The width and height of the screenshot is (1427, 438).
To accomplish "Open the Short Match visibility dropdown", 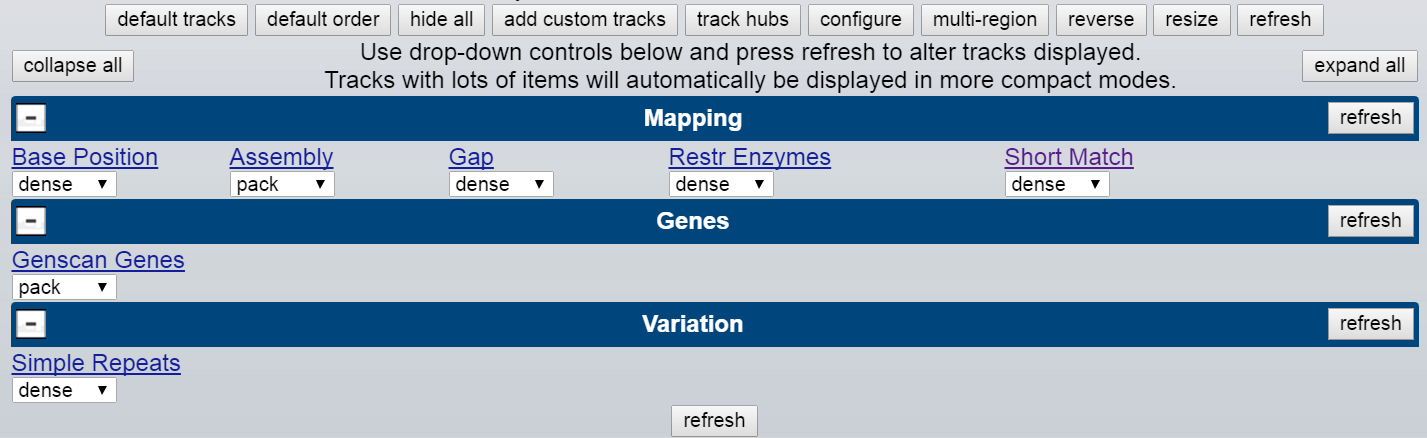I will pos(1057,184).
